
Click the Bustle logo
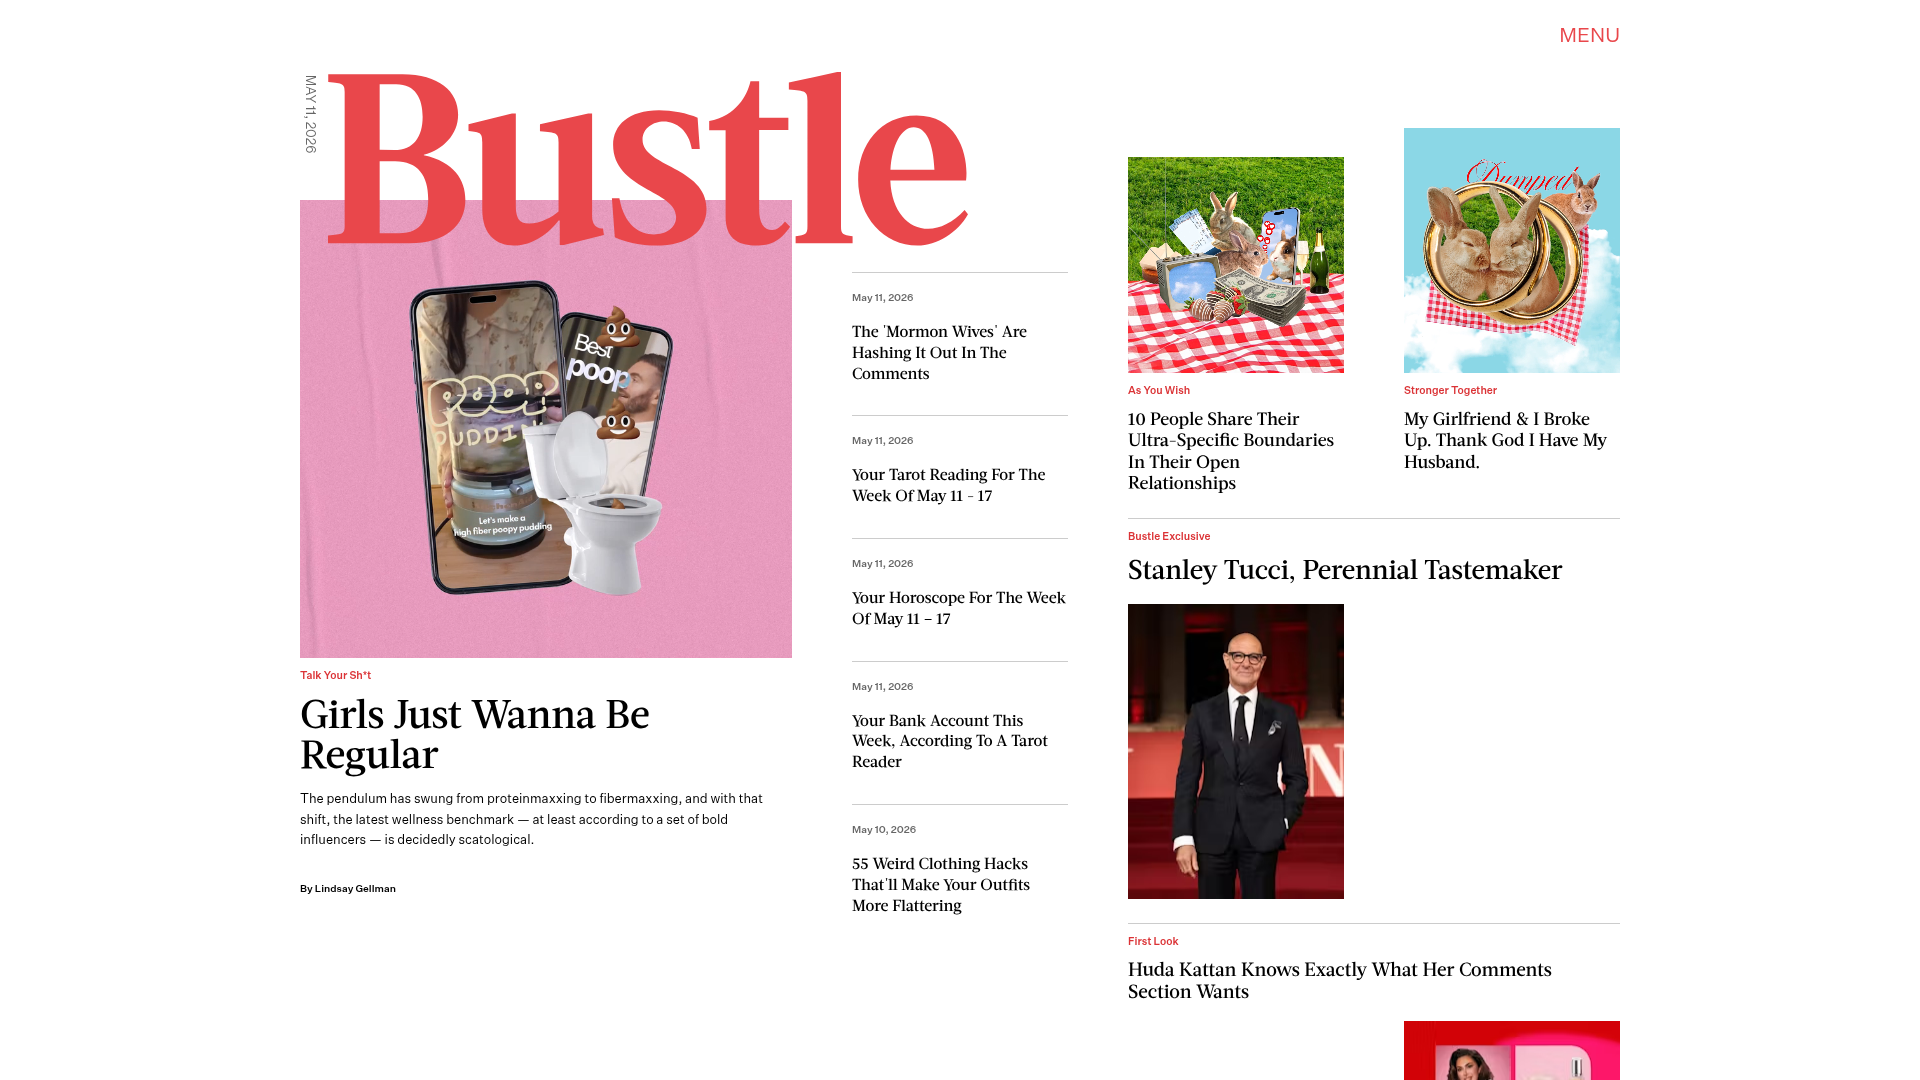click(x=648, y=158)
